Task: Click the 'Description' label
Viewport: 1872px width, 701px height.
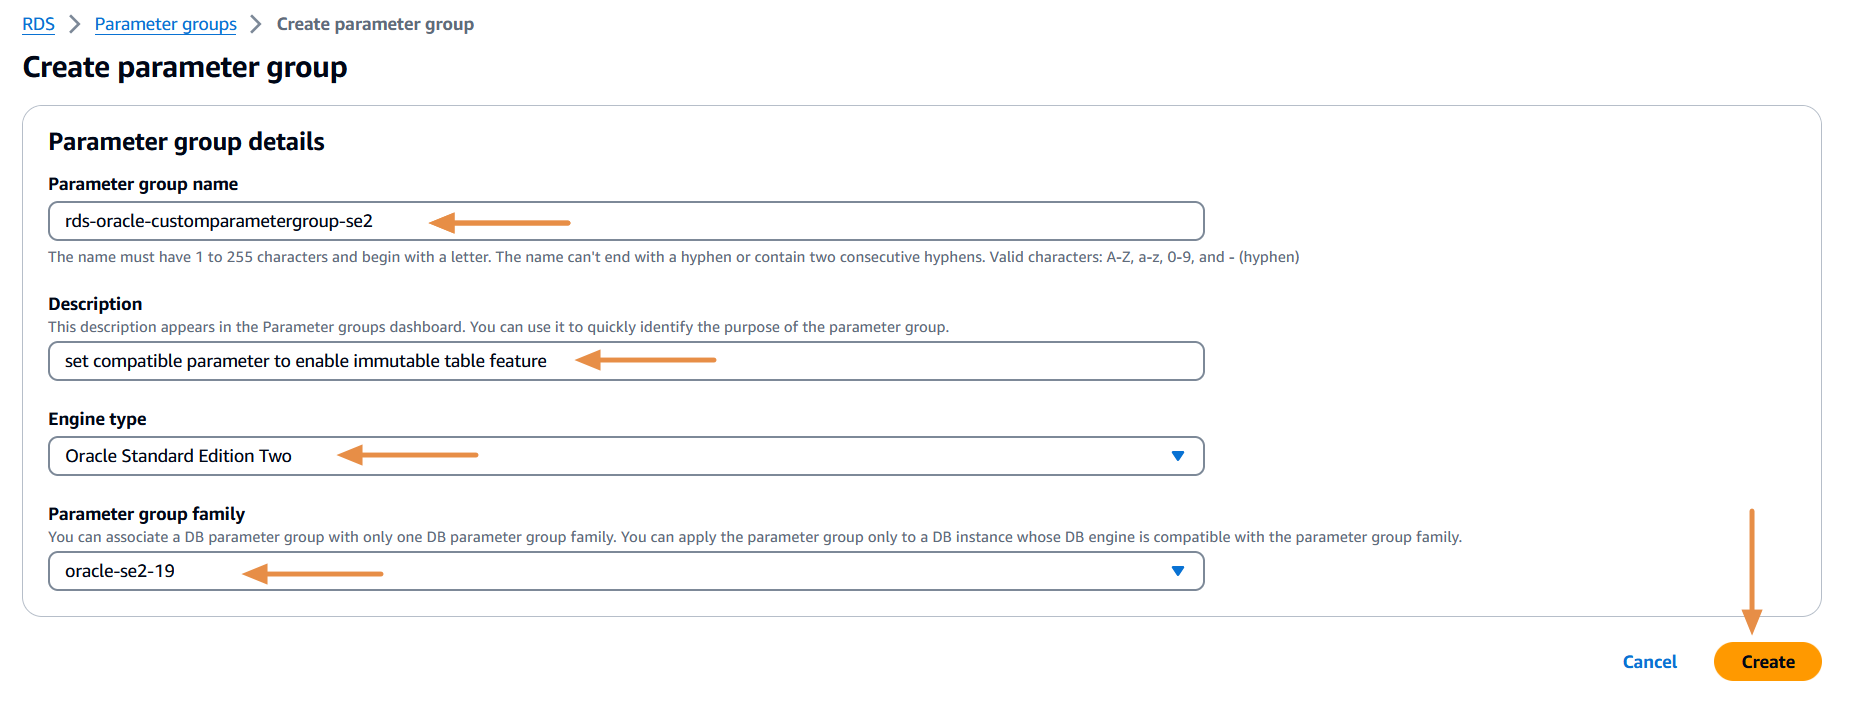Action: 95,304
